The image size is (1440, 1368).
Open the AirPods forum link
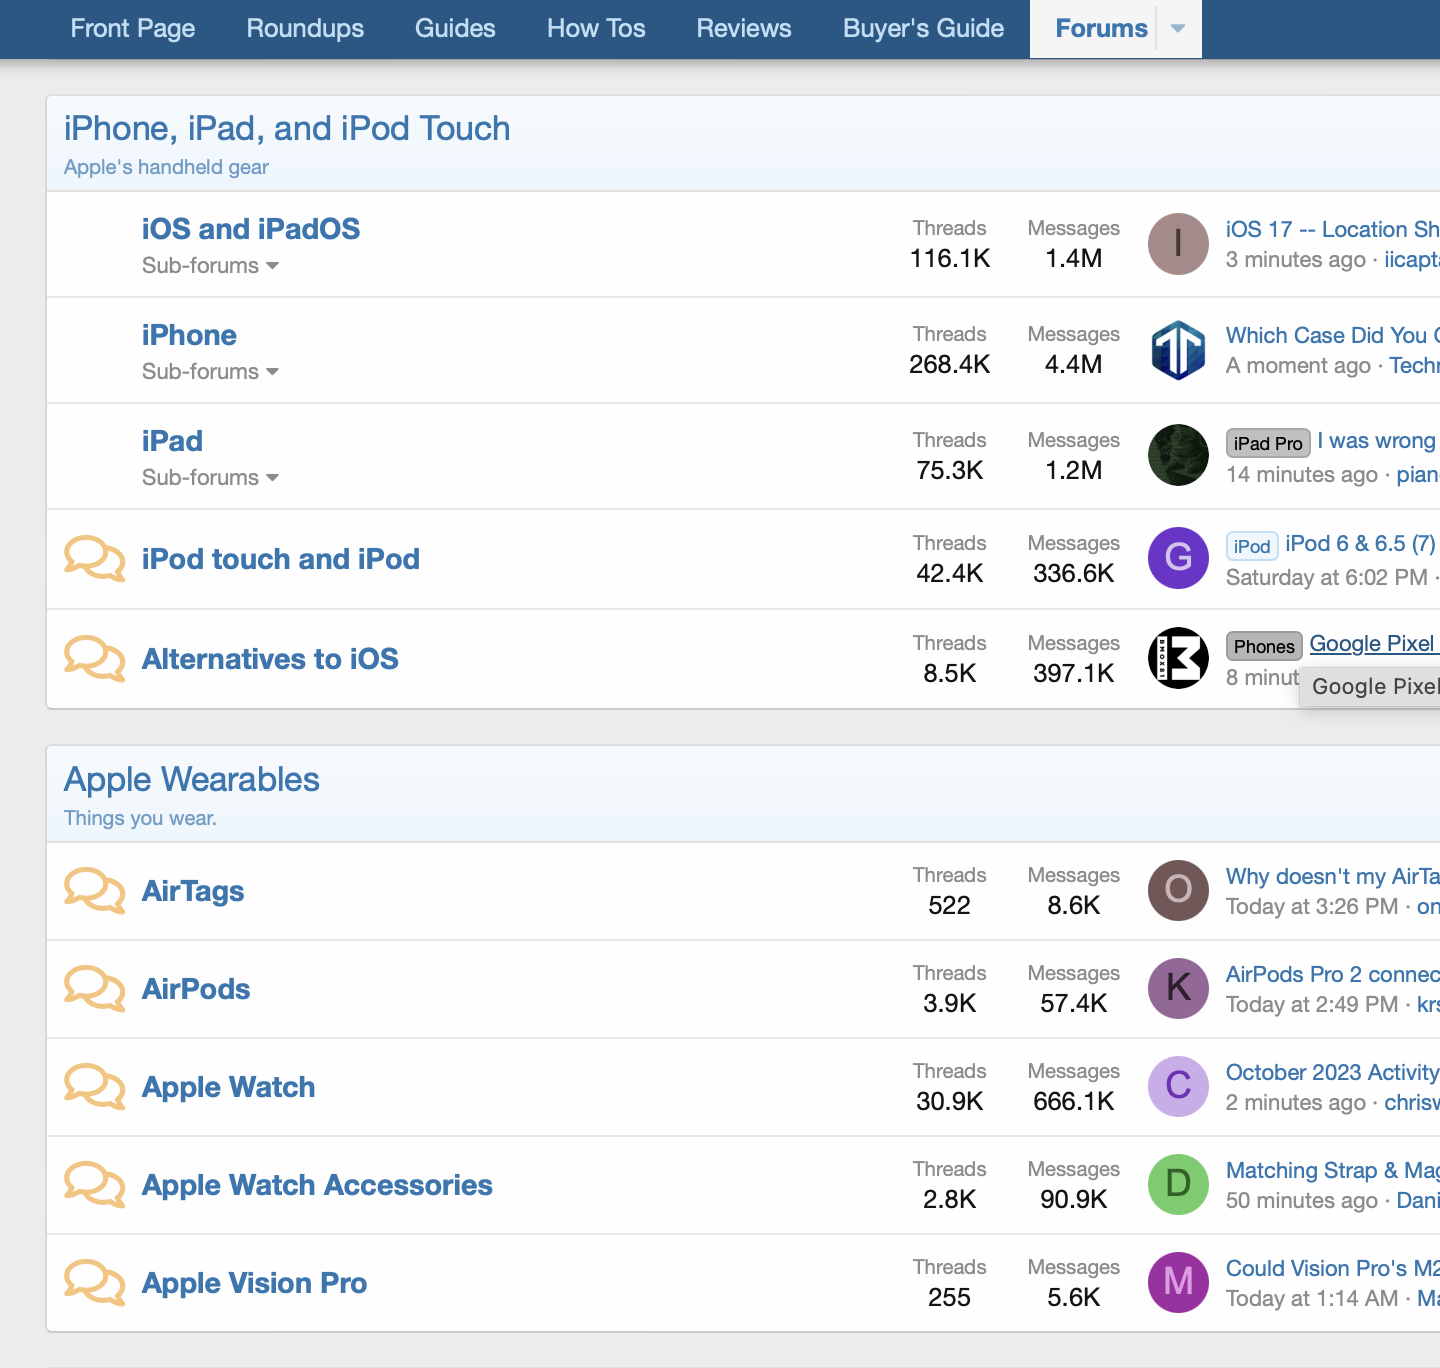[x=196, y=989]
